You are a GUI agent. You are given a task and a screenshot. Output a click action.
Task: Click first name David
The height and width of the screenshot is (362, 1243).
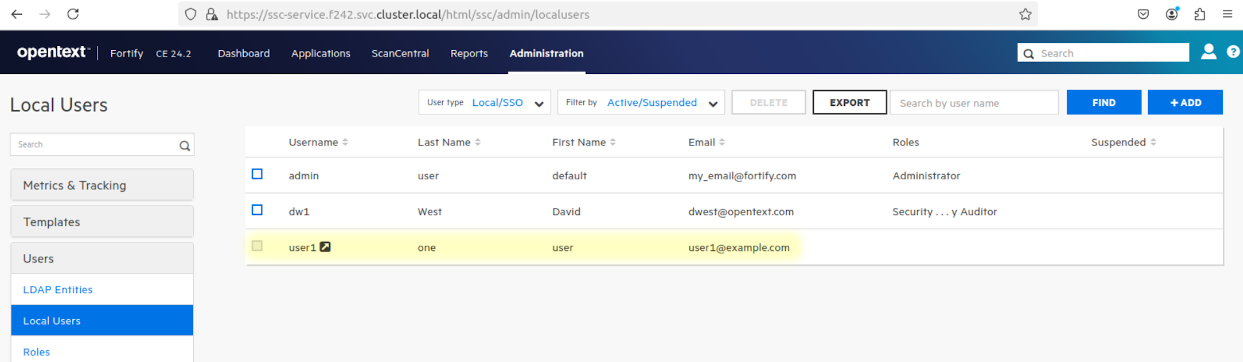coord(566,212)
